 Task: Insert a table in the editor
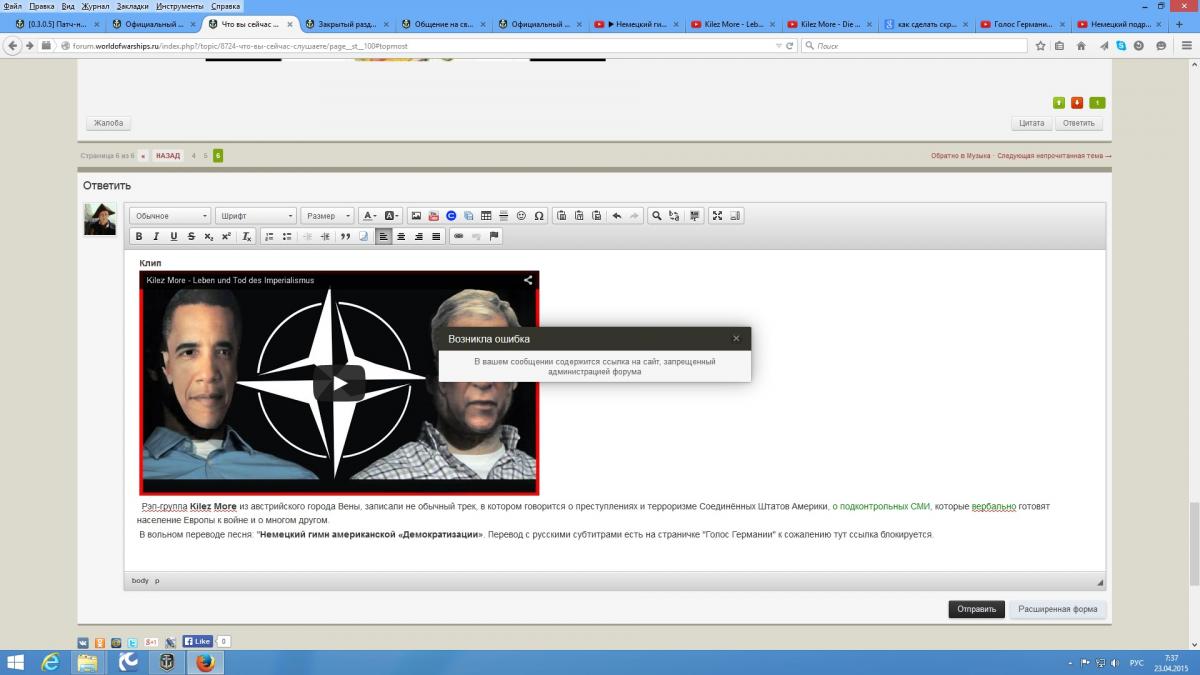pyautogui.click(x=486, y=215)
